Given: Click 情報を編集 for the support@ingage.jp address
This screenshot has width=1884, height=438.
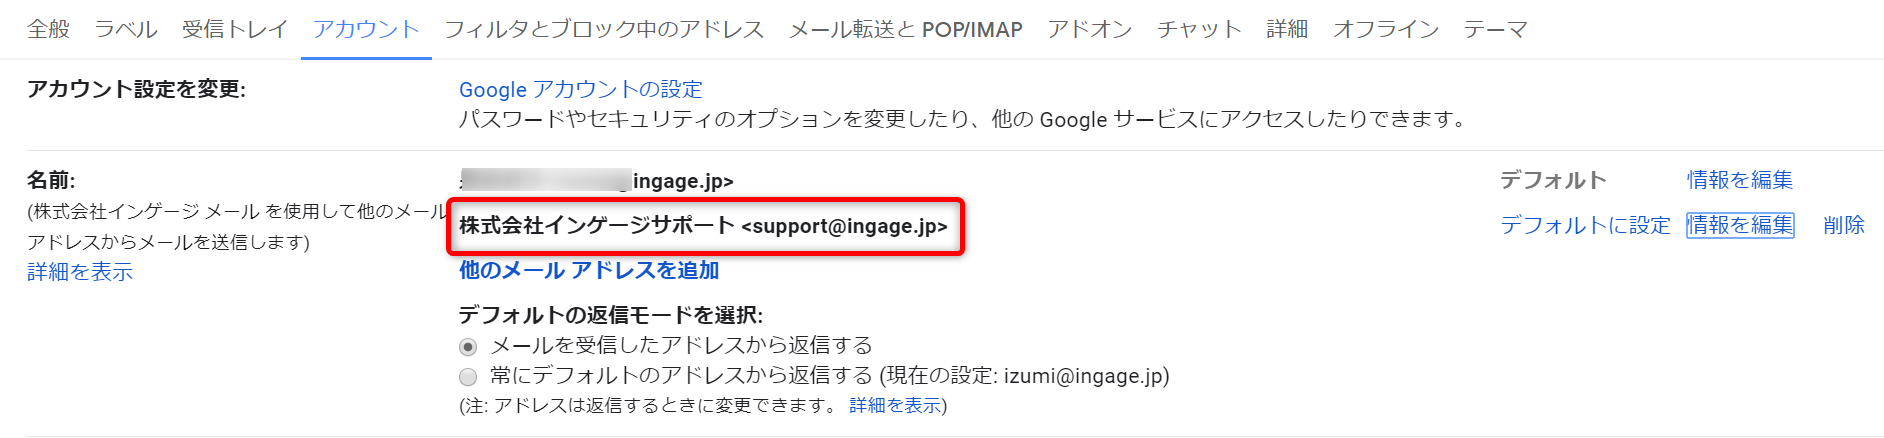Looking at the screenshot, I should coord(1739,226).
